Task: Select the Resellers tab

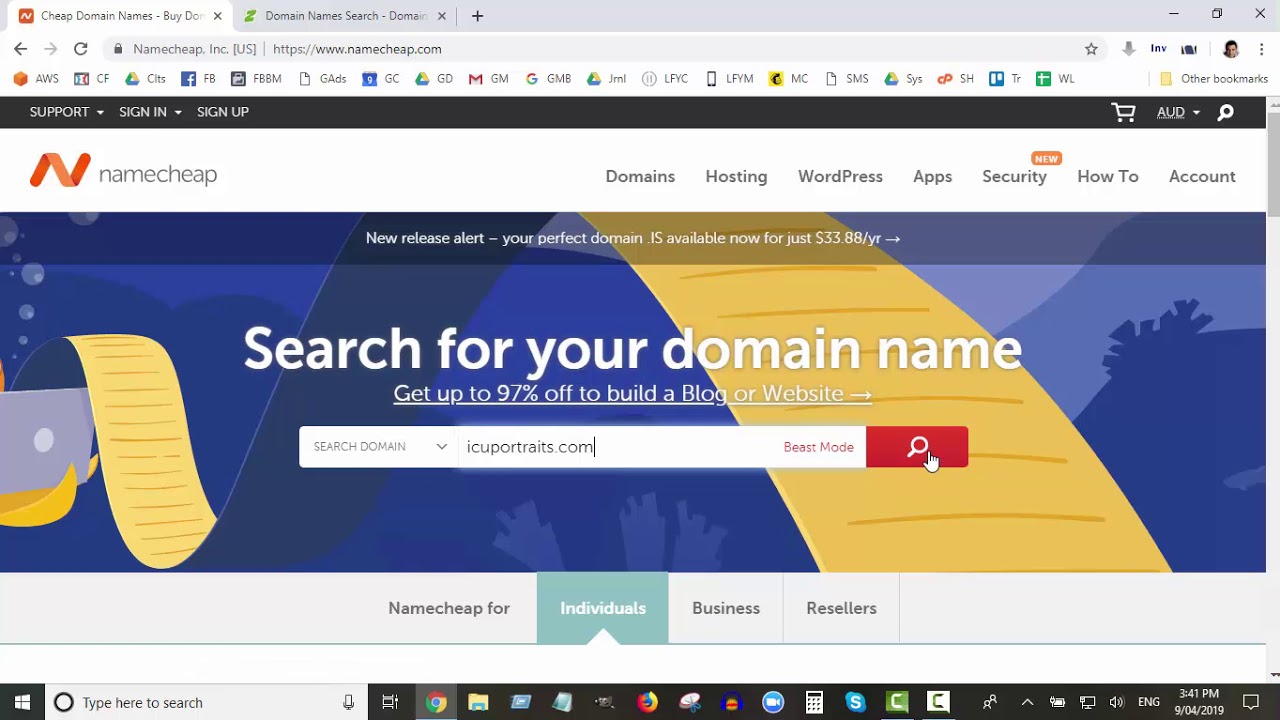Action: [x=841, y=608]
